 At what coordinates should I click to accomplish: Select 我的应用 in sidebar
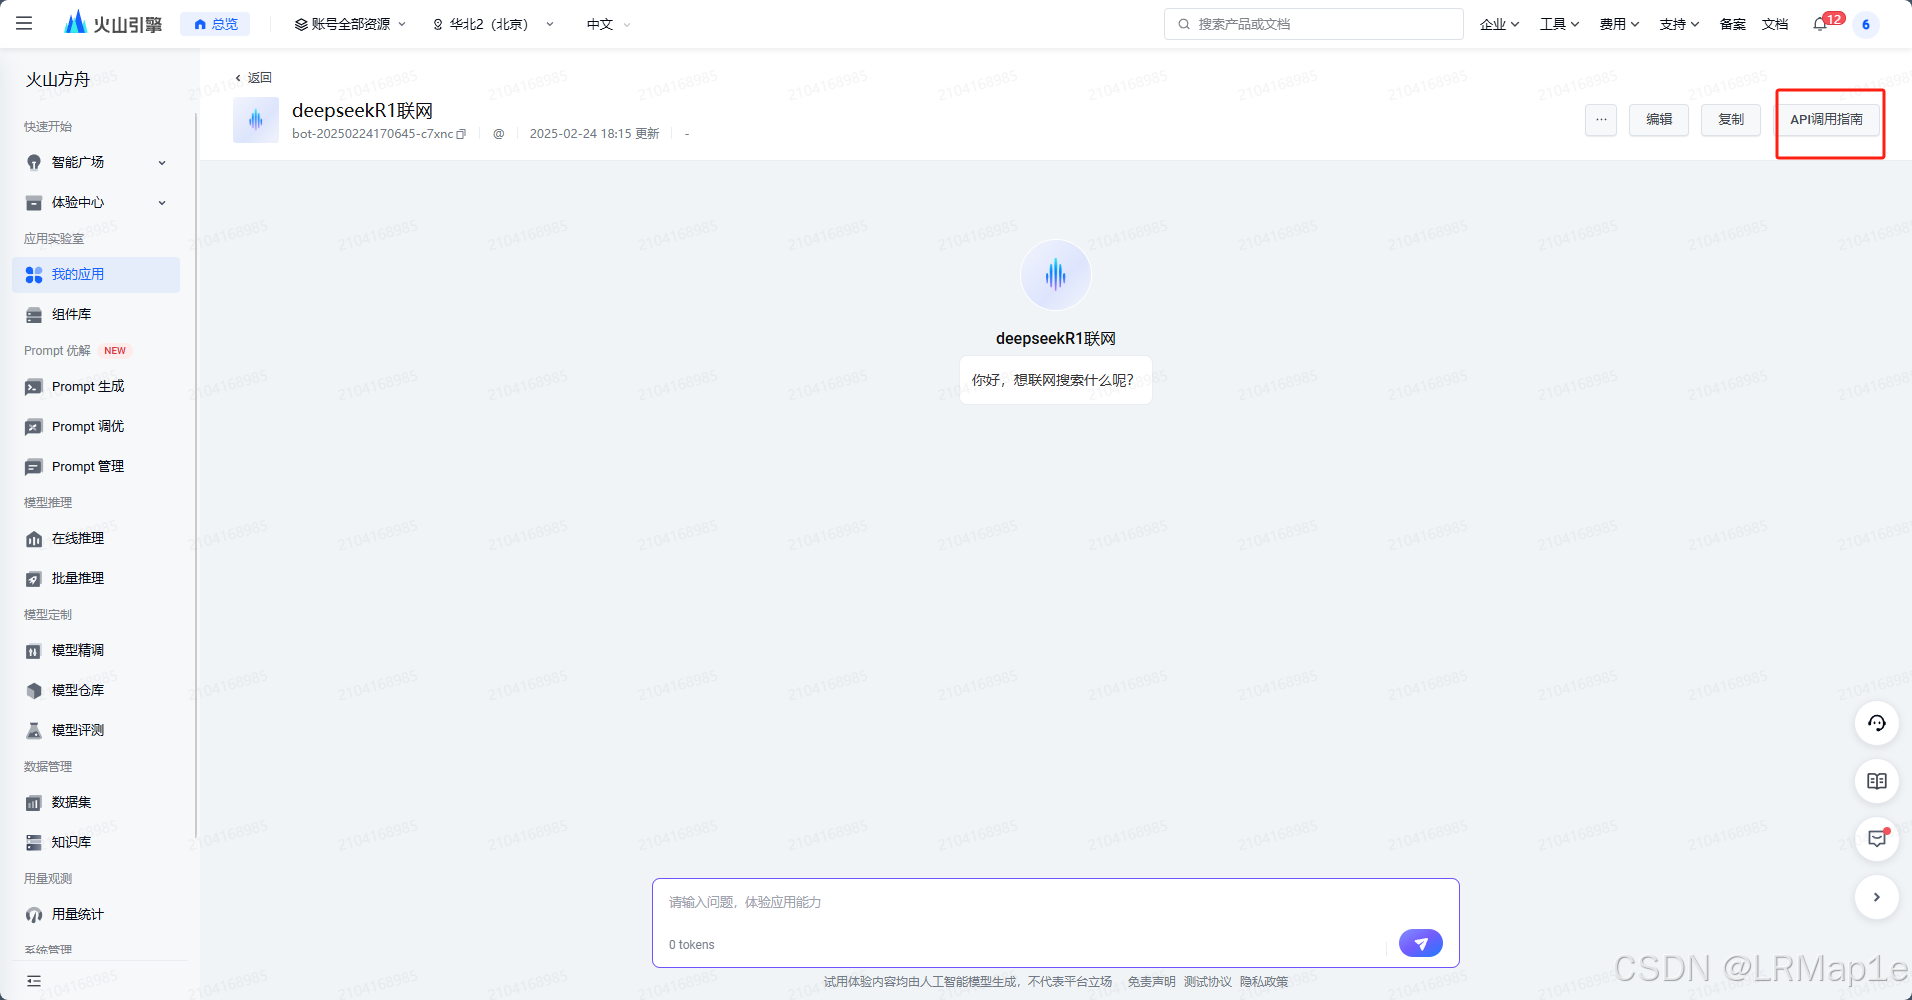tap(97, 274)
